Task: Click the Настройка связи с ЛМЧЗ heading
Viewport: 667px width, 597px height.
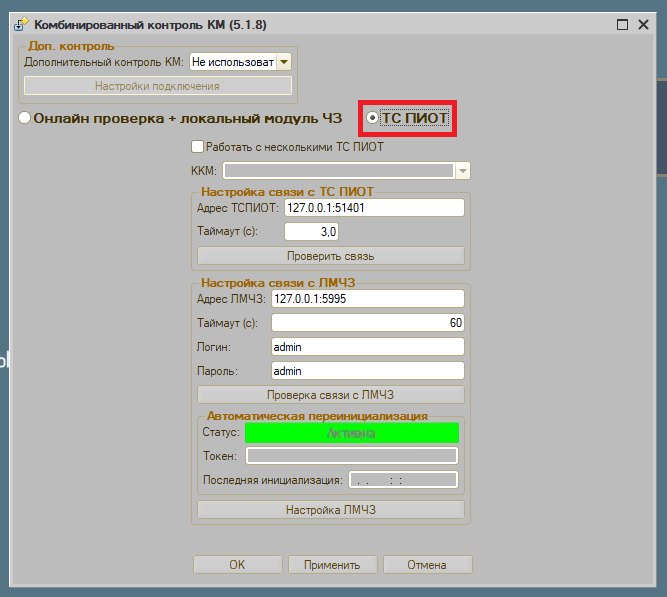Action: [278, 283]
